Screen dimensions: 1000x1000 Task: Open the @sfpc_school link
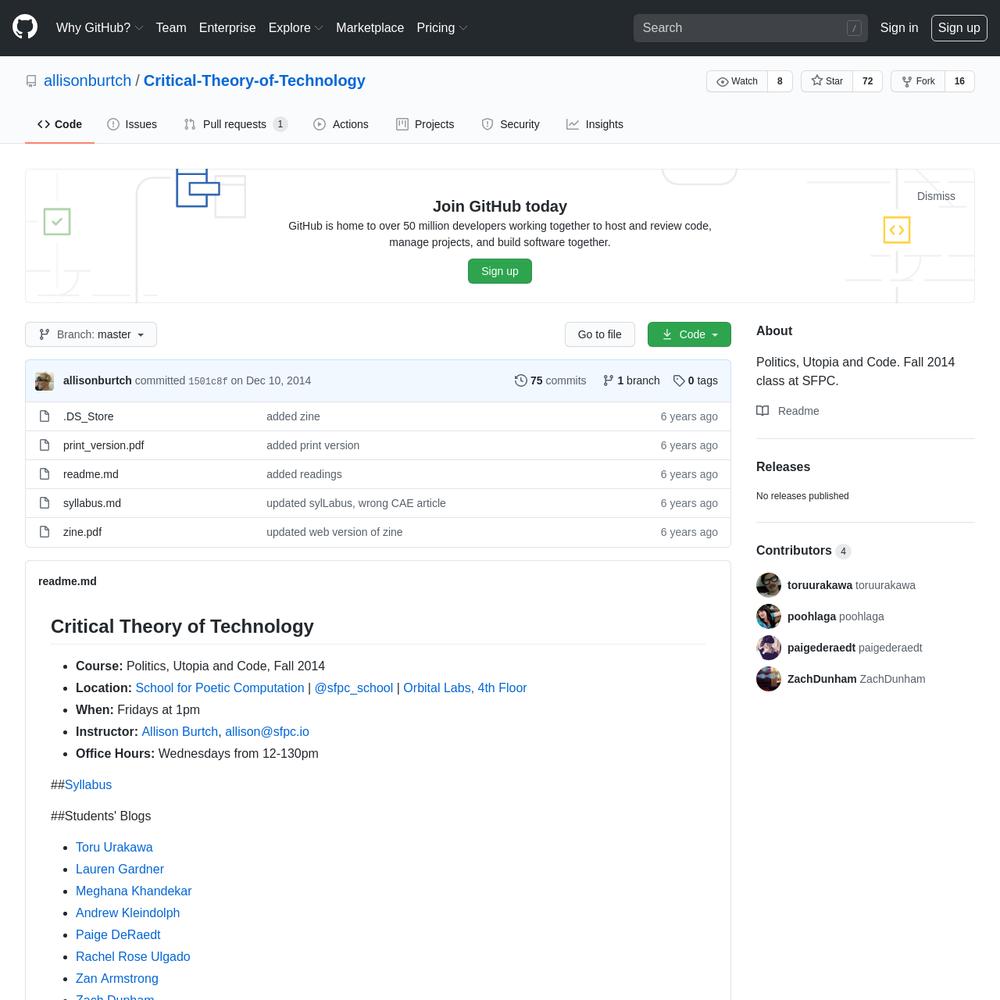click(353, 688)
